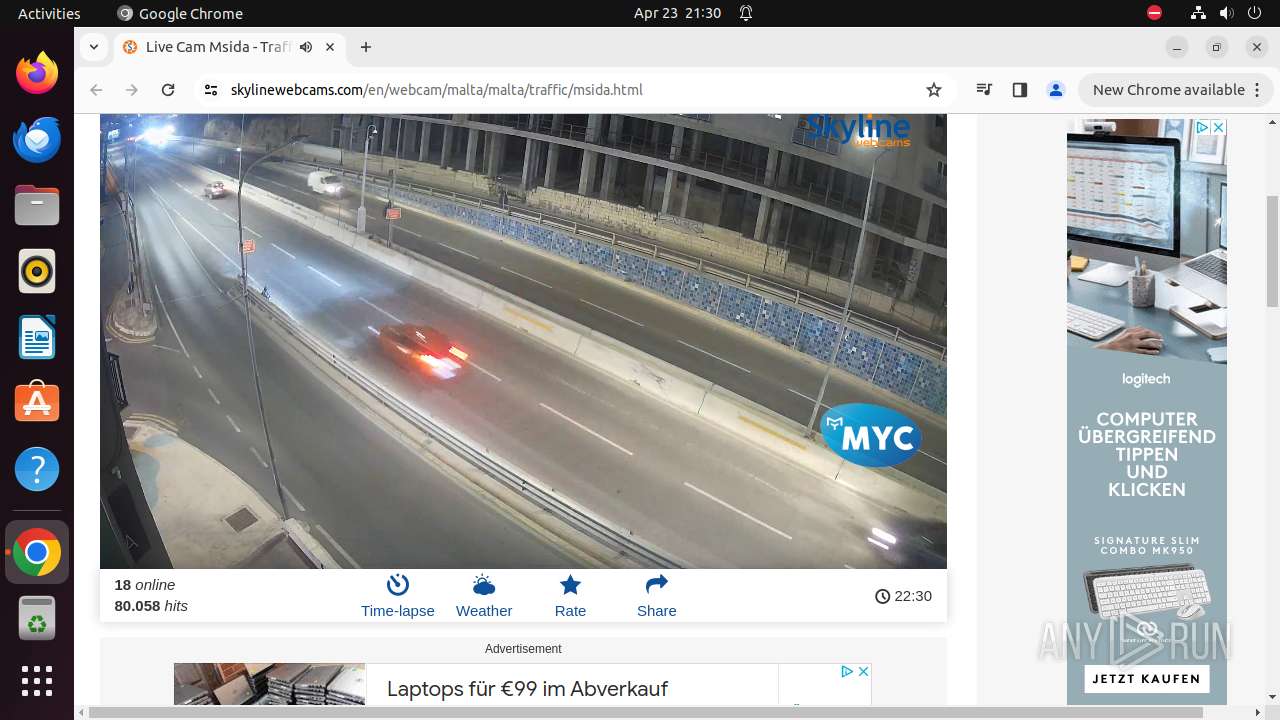1280x720 pixels.
Task: Open LibreOffice Writer from the dock
Action: [37, 337]
